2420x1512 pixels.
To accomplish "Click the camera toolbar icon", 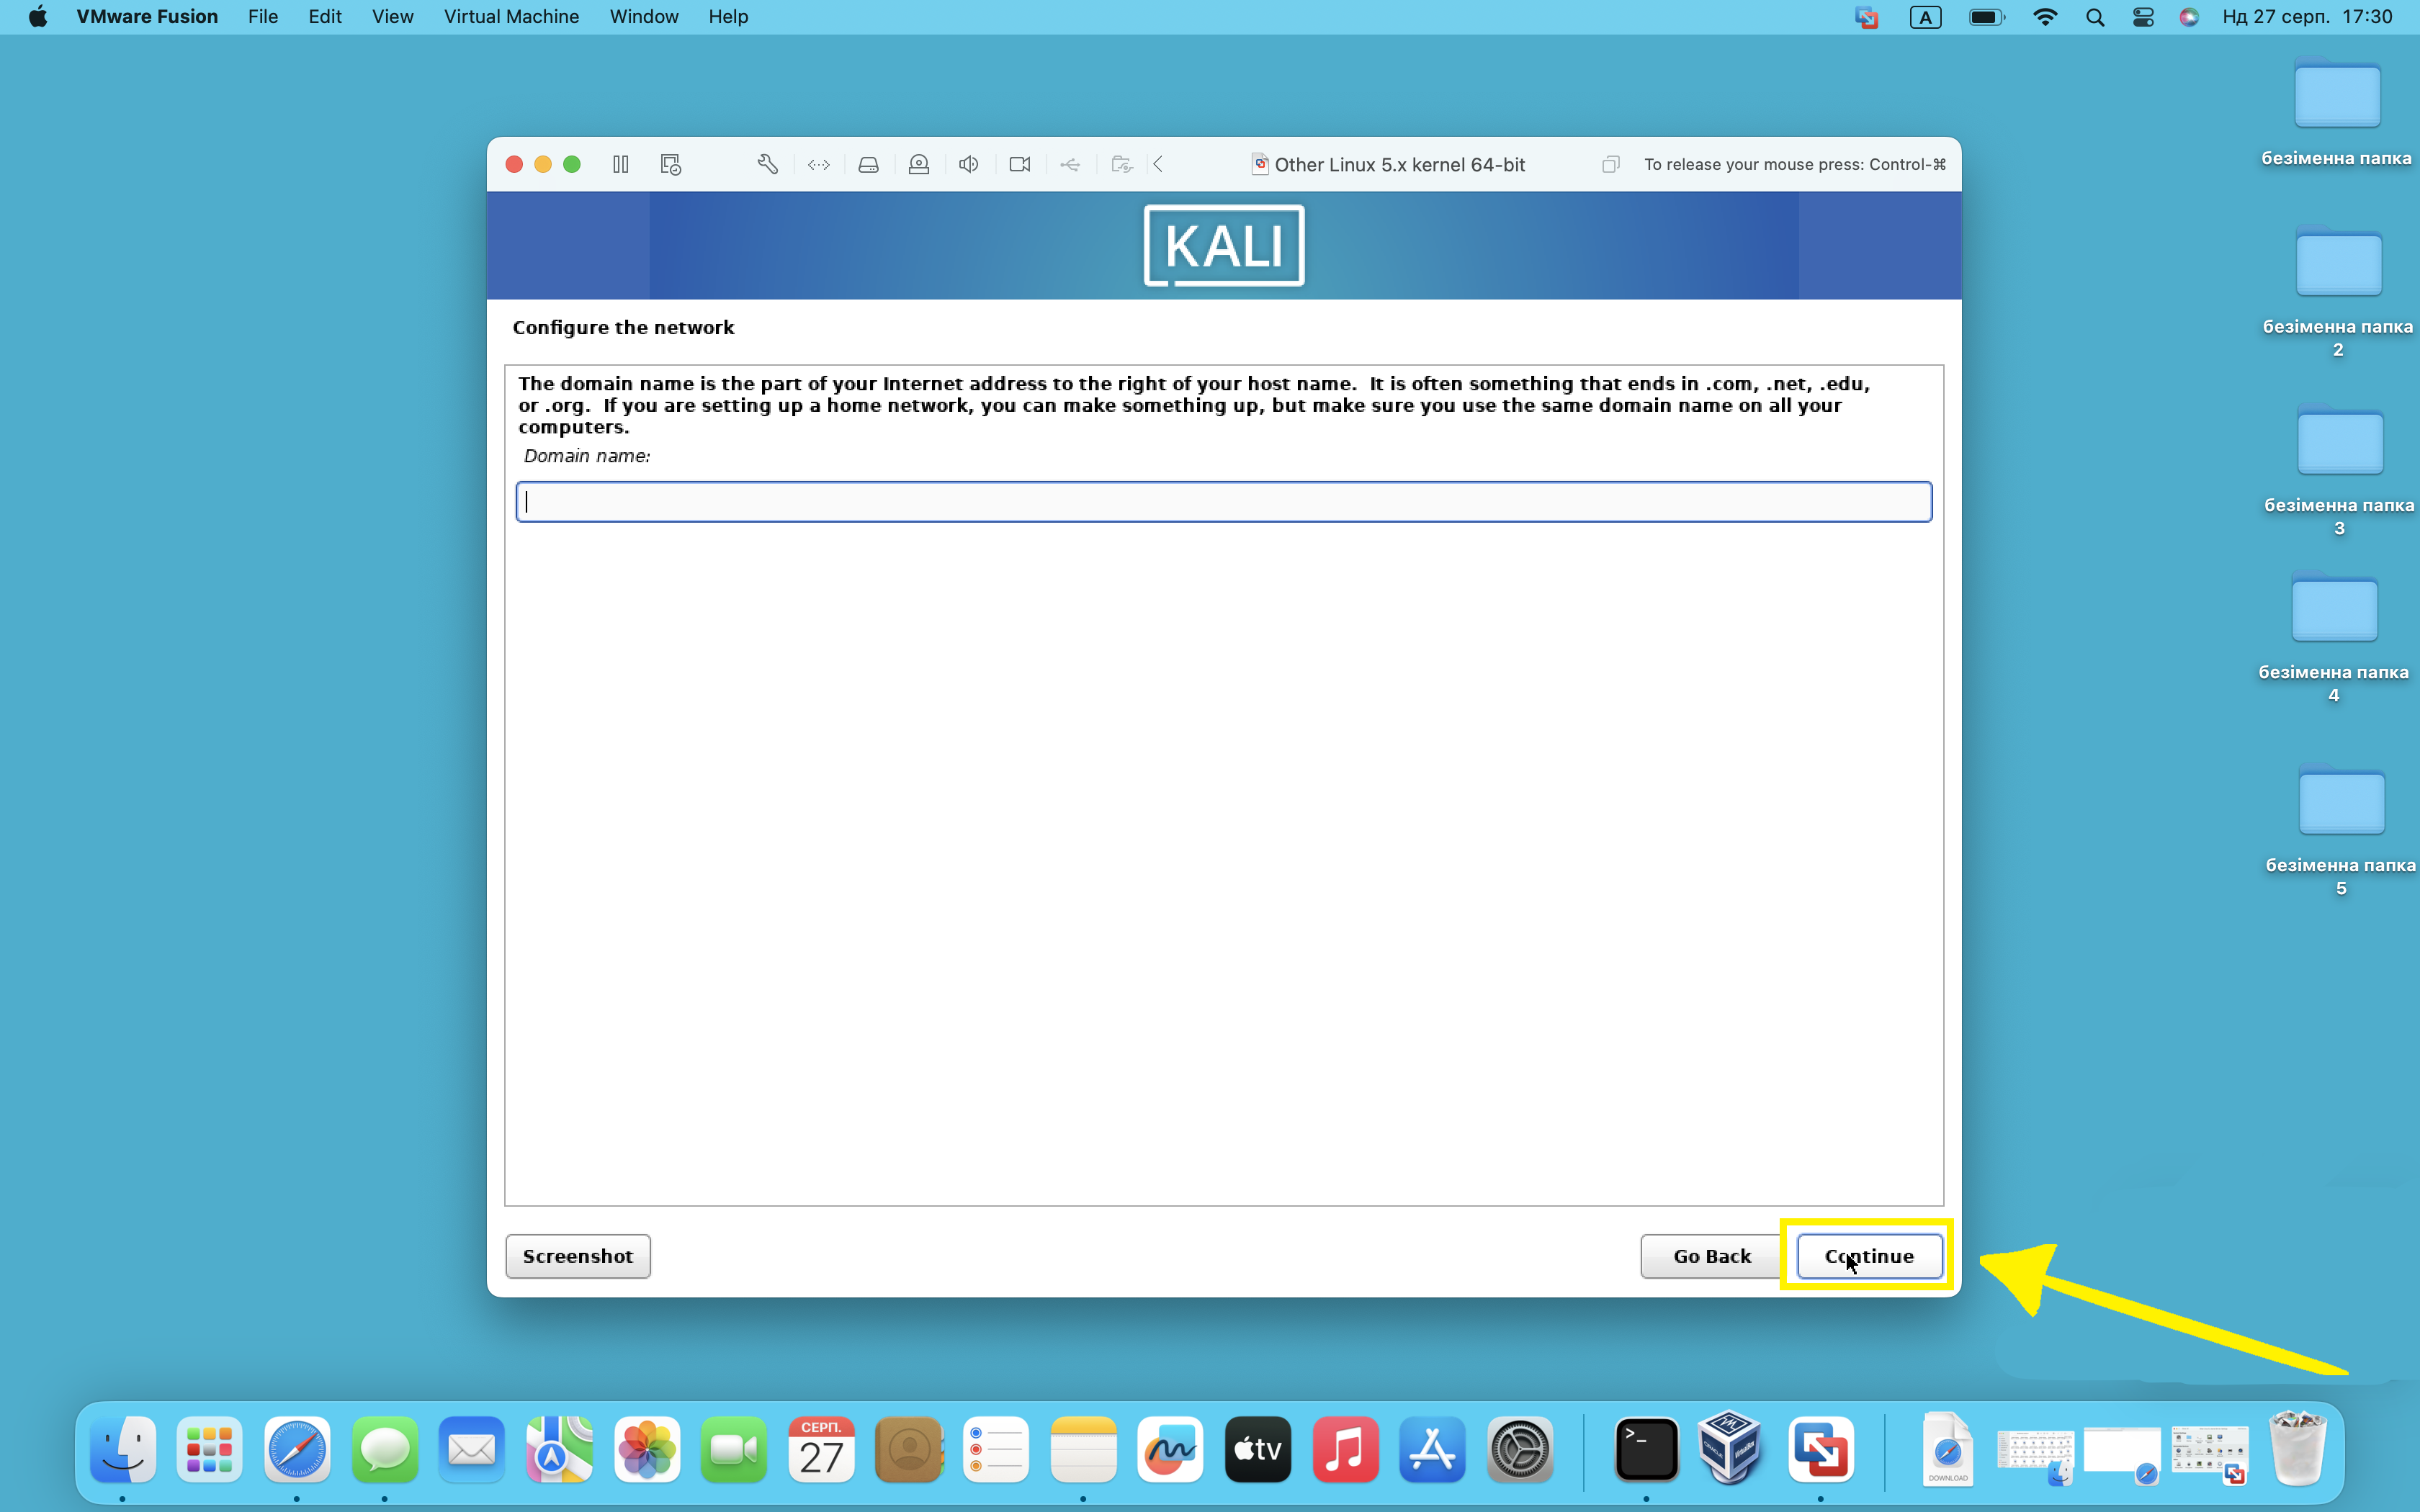I will [1019, 164].
